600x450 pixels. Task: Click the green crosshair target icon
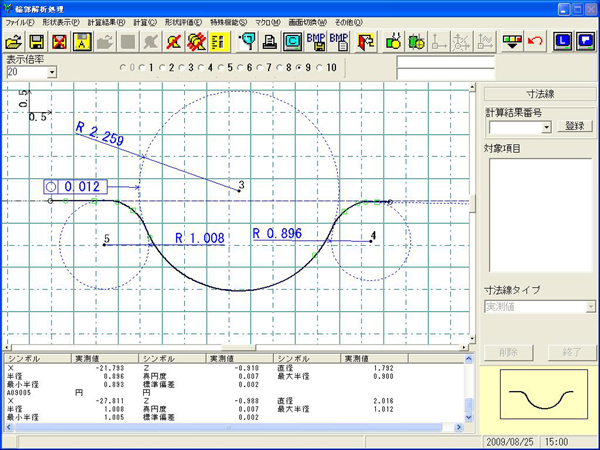[416, 41]
